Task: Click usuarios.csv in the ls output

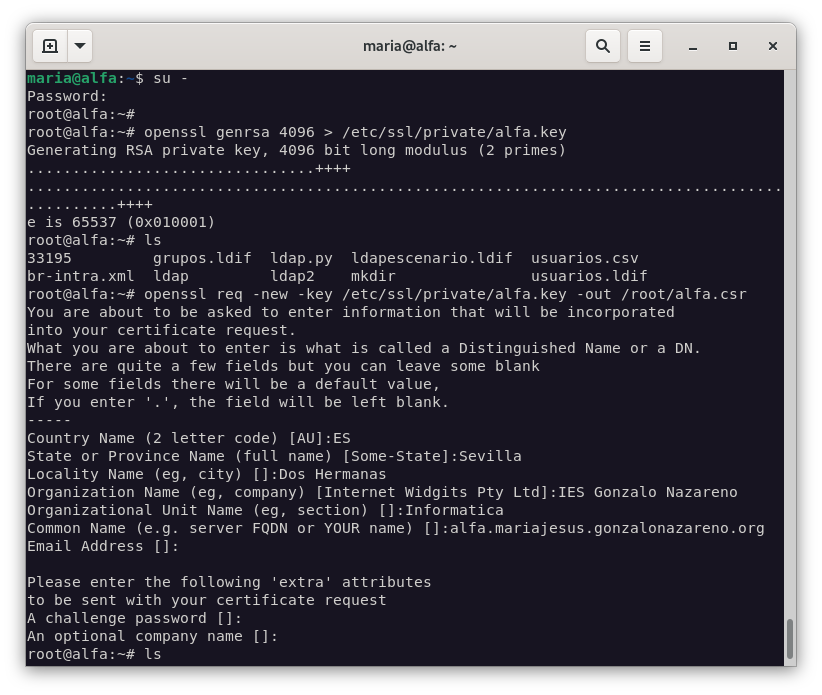Action: coord(584,258)
